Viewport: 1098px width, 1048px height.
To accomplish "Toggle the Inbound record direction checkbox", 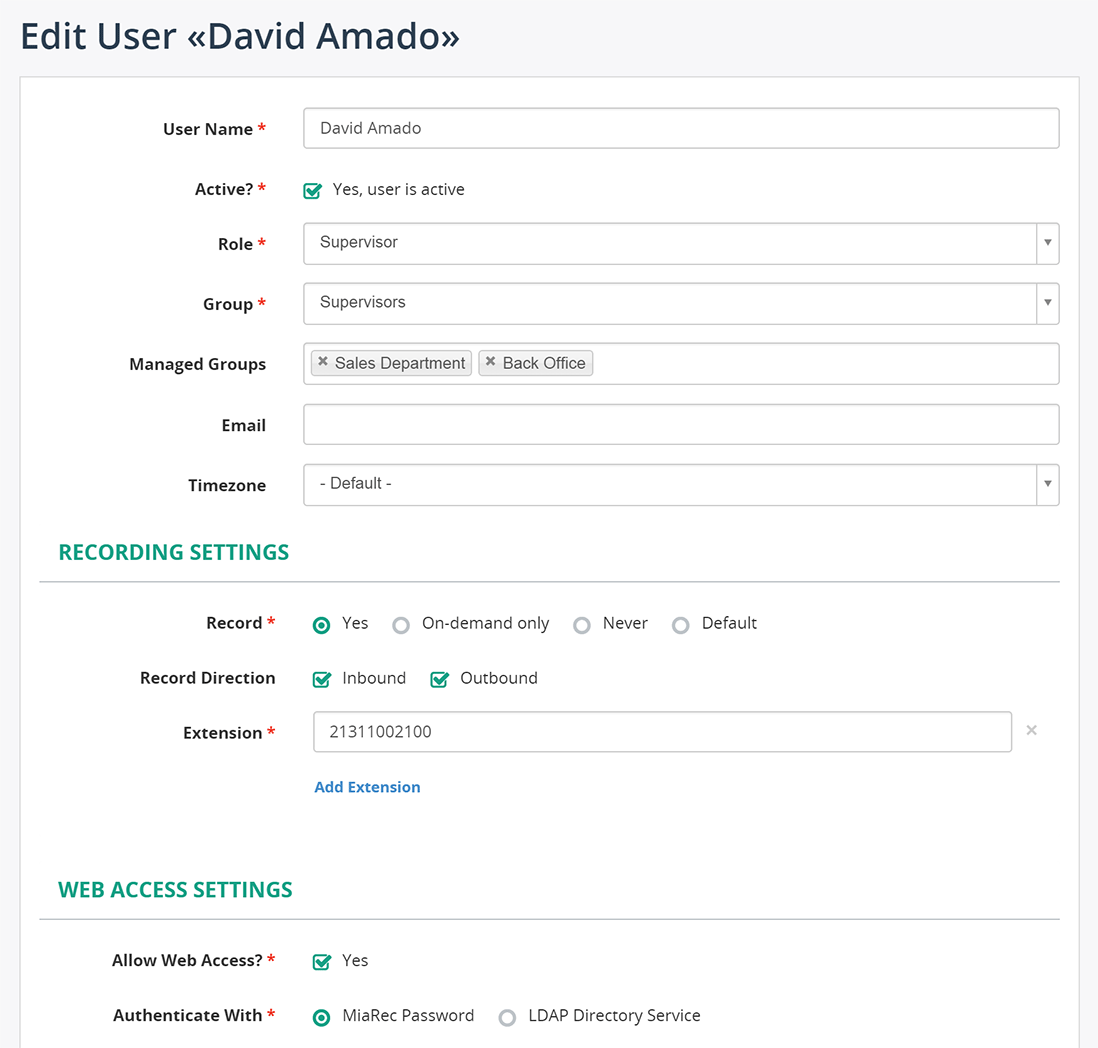I will pyautogui.click(x=322, y=679).
